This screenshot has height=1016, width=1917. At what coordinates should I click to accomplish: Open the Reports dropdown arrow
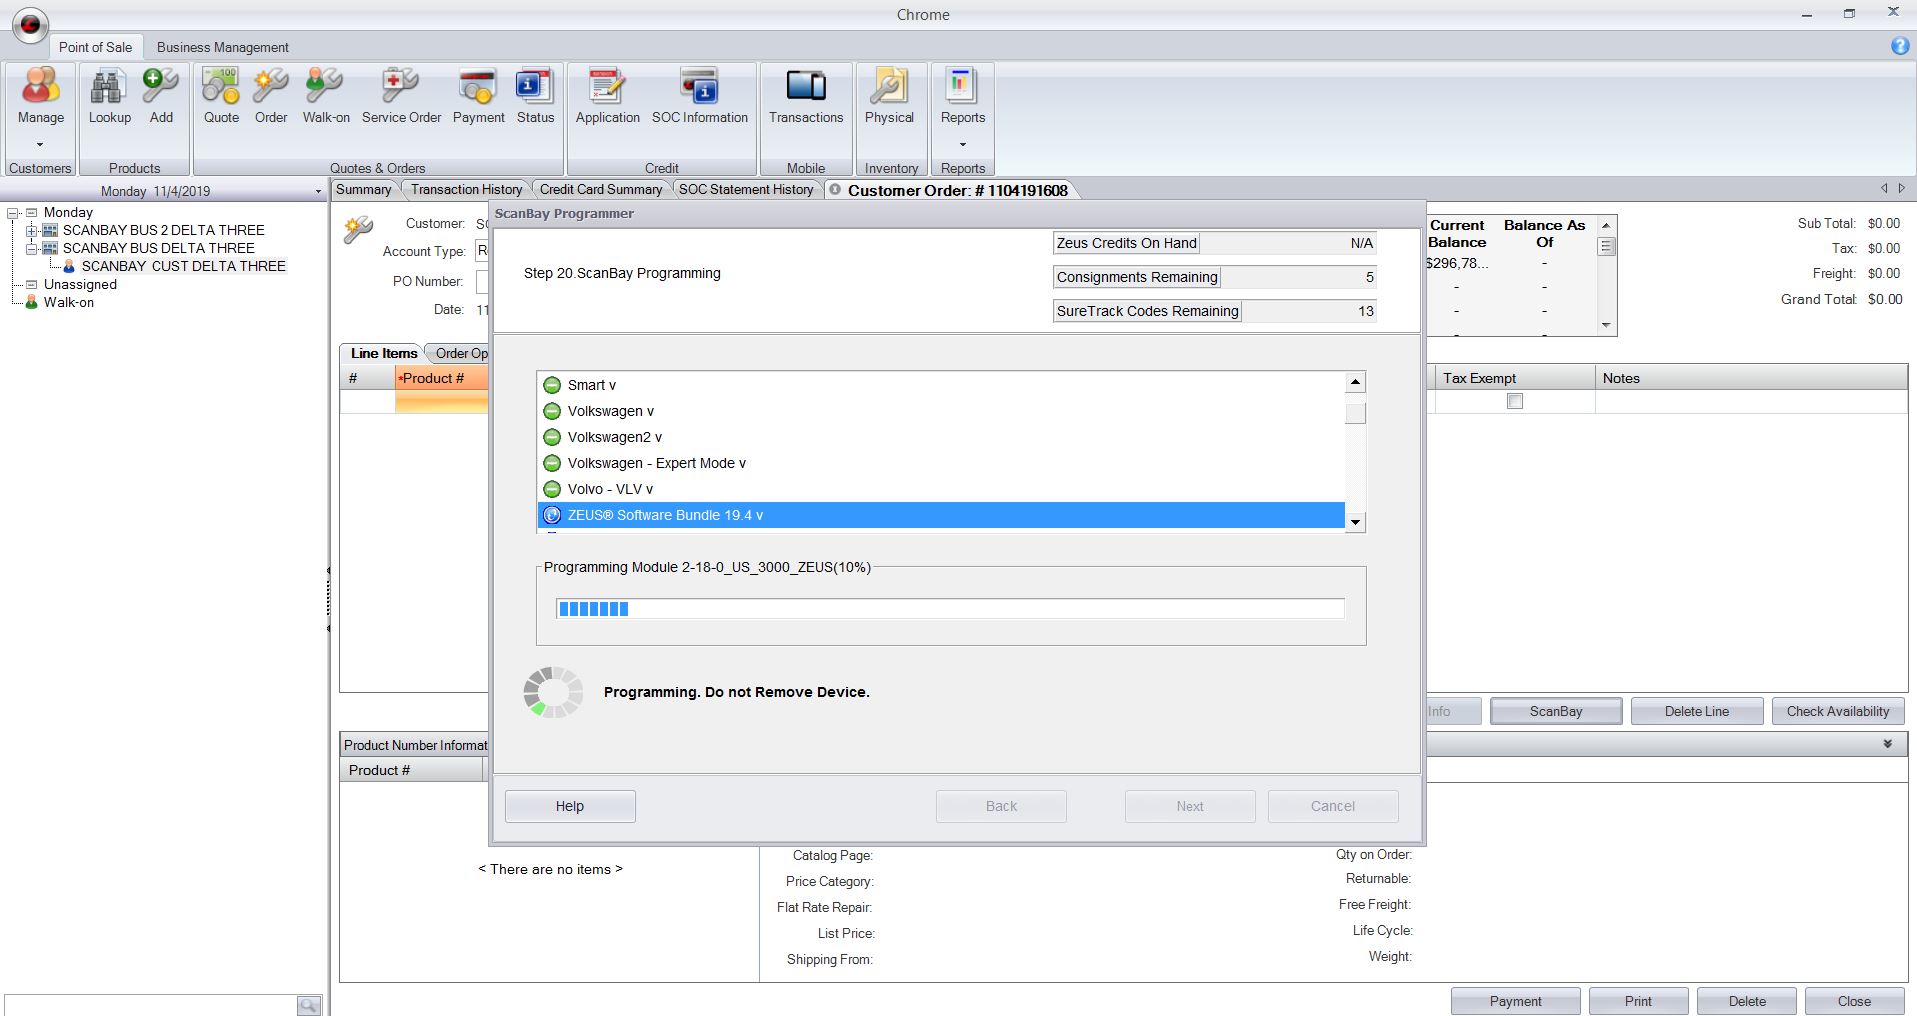[963, 144]
